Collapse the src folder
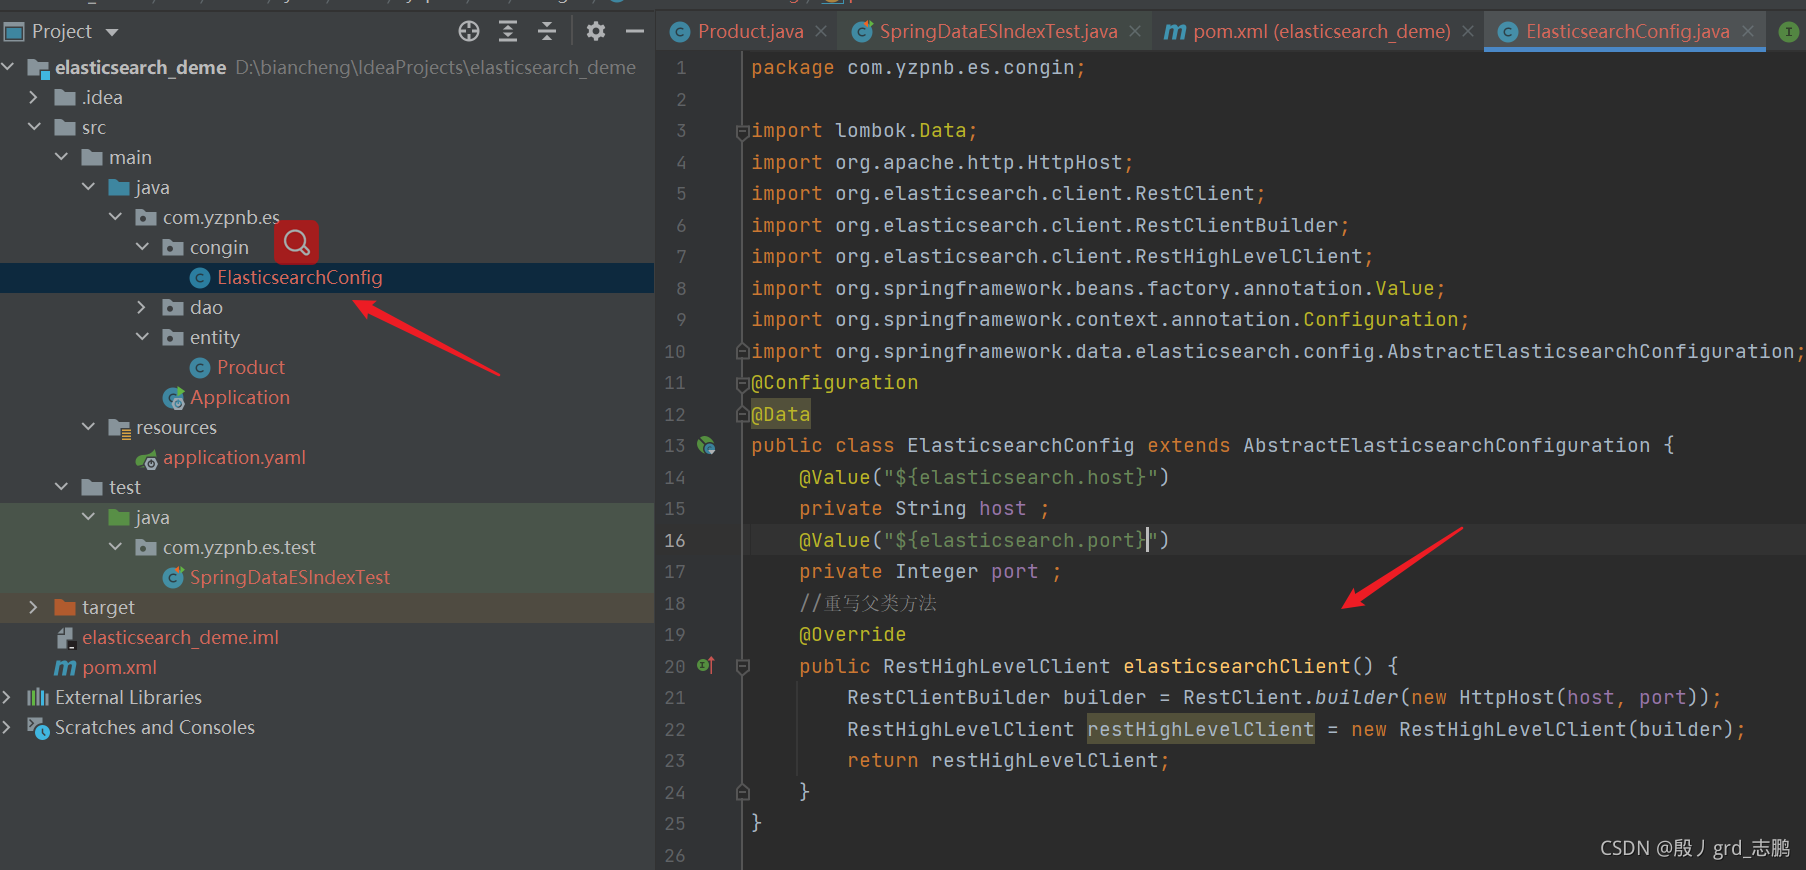 tap(34, 127)
